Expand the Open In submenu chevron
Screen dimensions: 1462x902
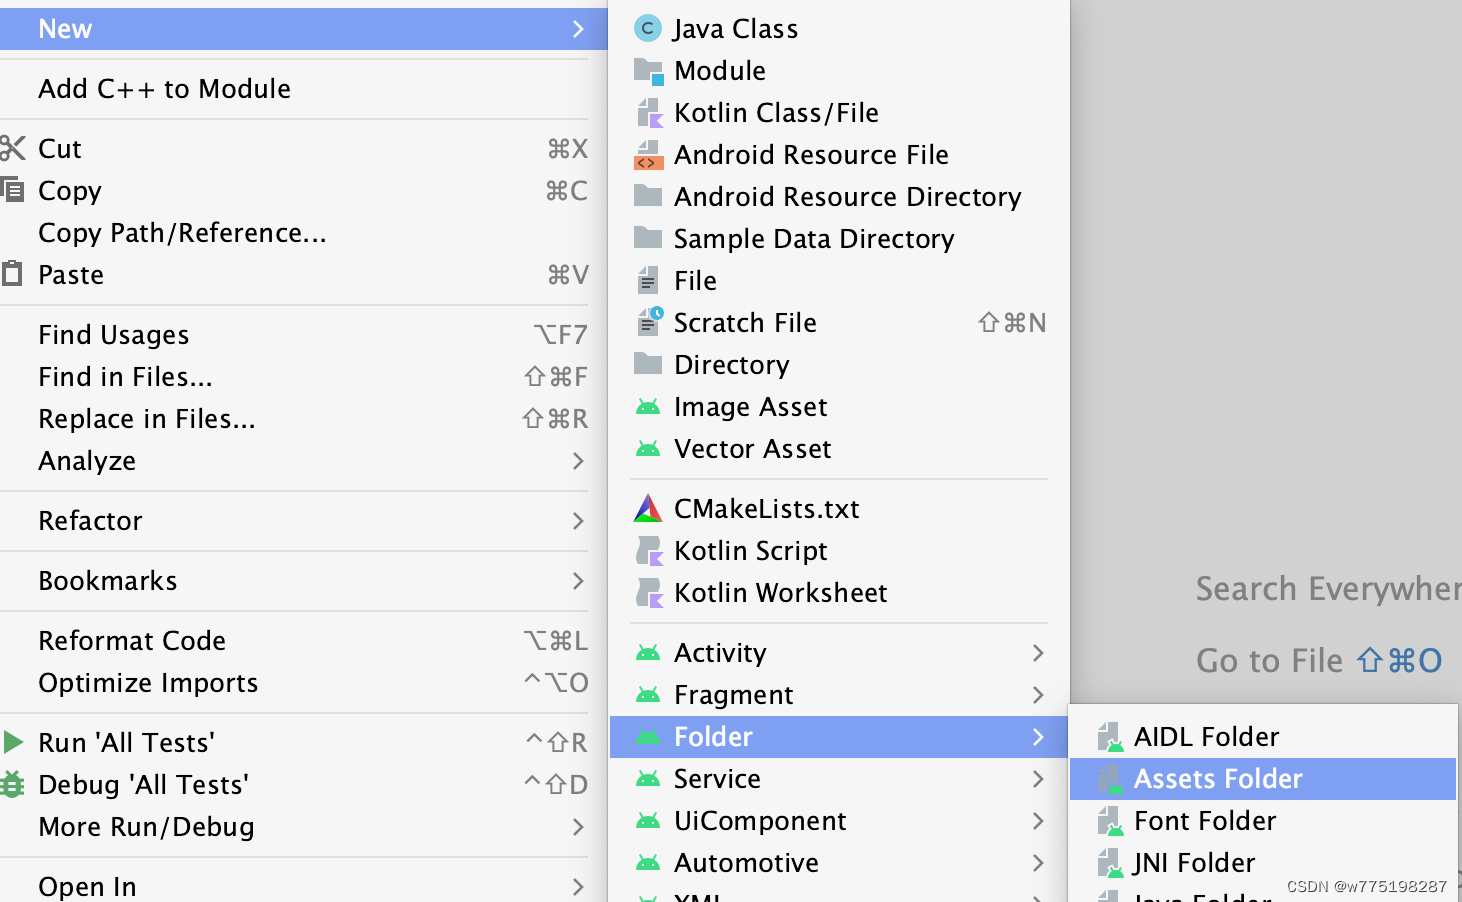(x=578, y=886)
